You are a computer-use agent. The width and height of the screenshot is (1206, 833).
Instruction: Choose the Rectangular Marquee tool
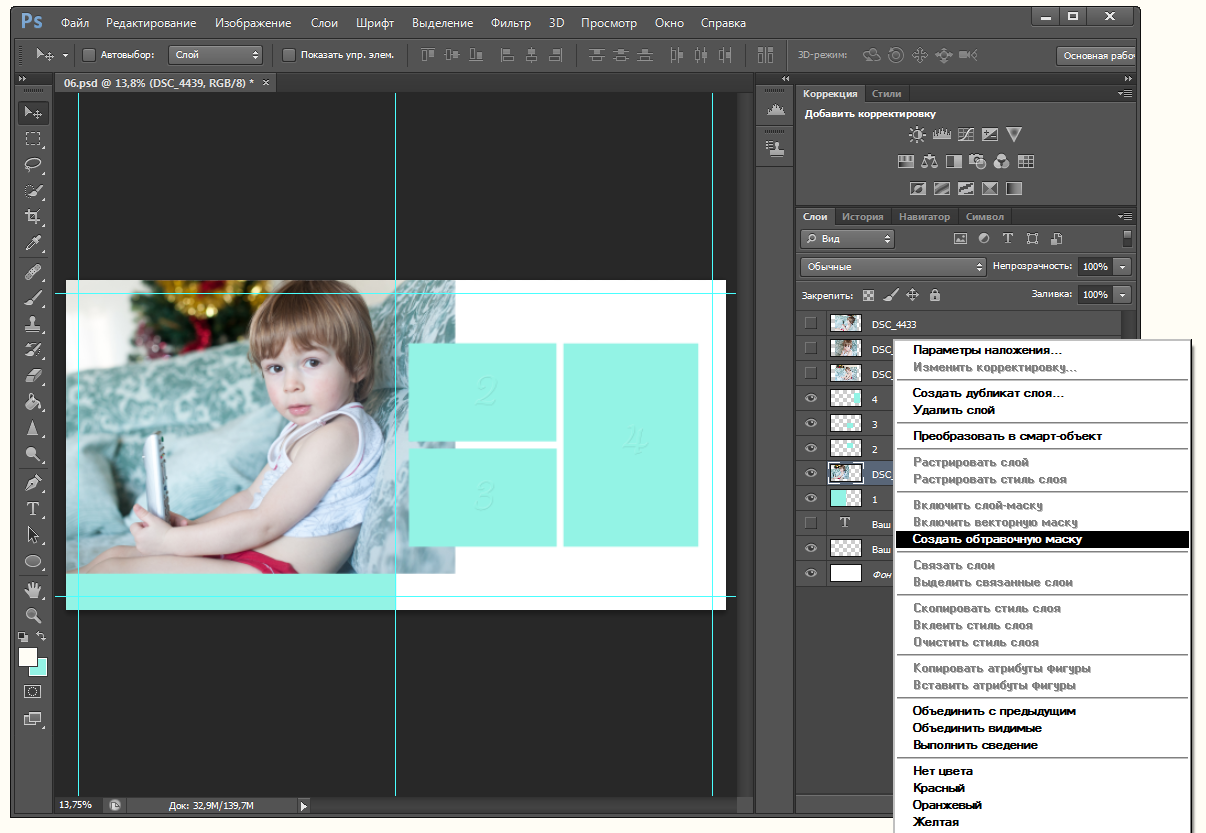point(33,139)
